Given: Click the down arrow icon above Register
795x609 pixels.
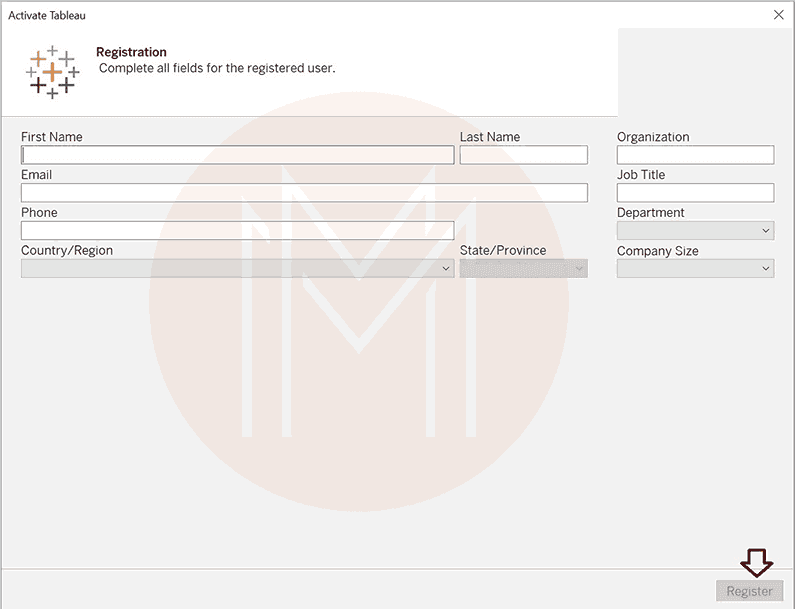Looking at the screenshot, I should 756,562.
